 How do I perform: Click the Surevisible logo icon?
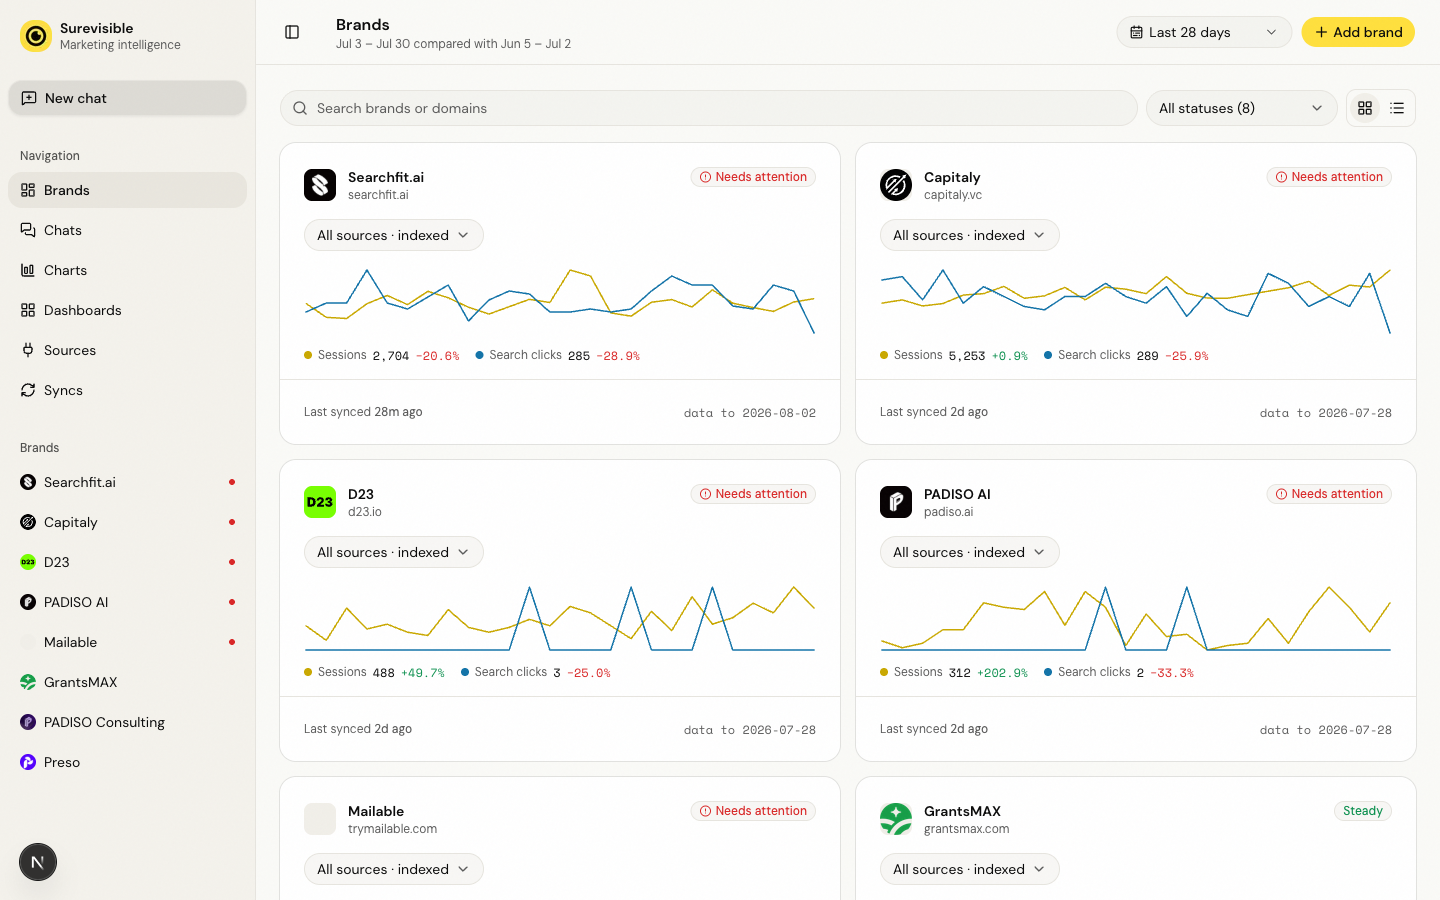tap(36, 36)
